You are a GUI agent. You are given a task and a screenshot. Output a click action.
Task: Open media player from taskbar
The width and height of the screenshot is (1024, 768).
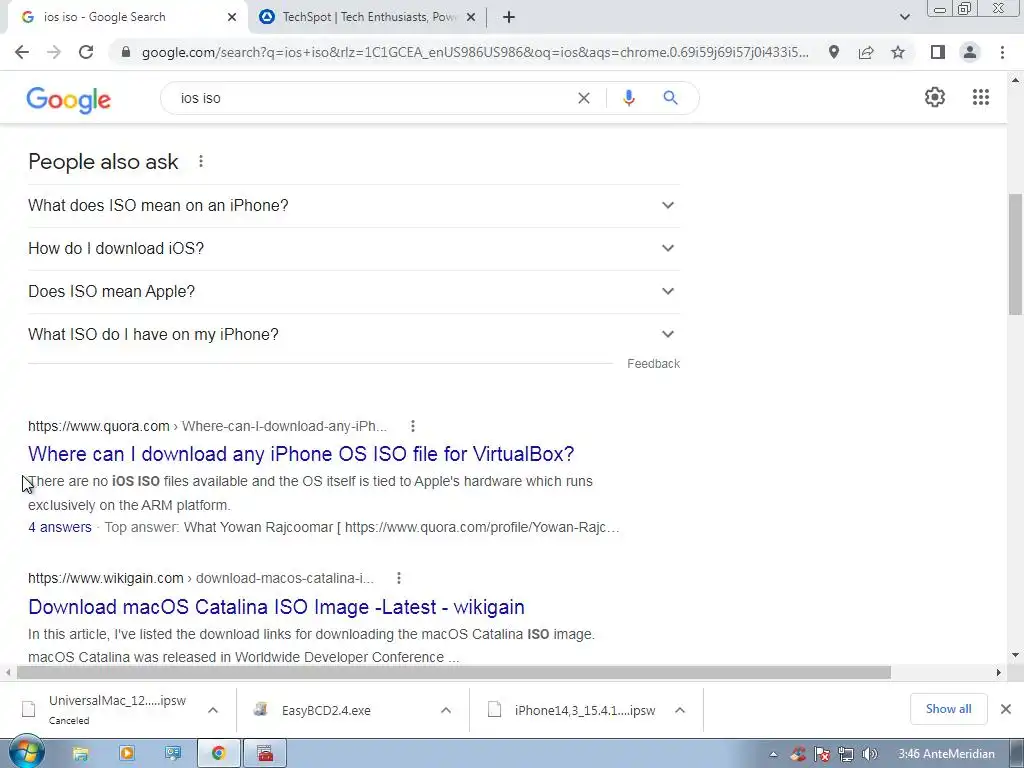click(x=127, y=754)
